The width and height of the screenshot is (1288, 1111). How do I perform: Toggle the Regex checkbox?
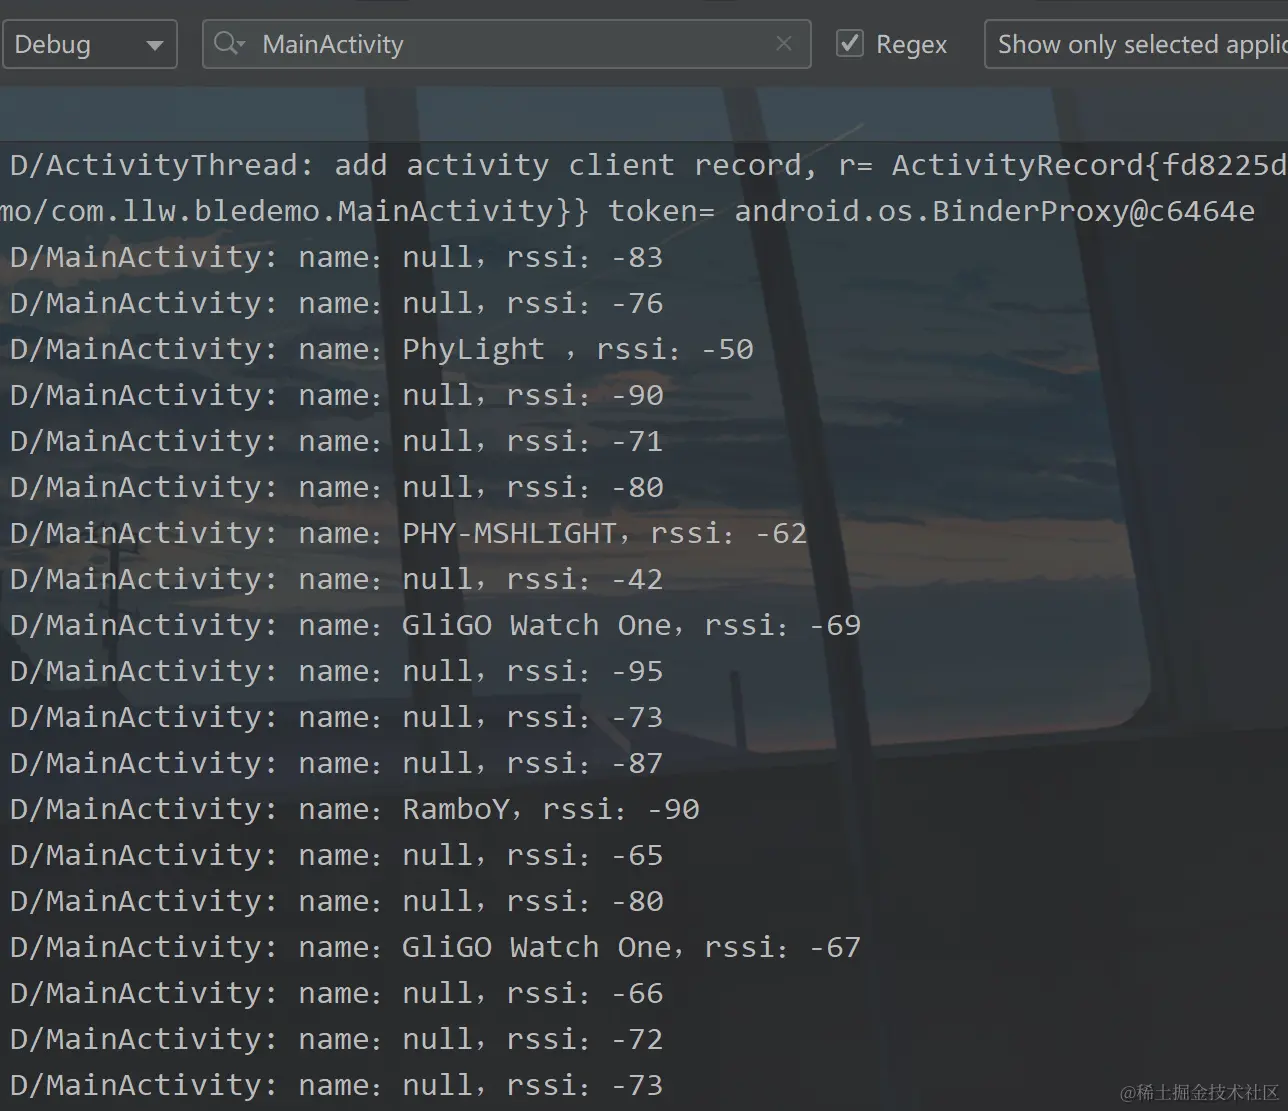[x=850, y=44]
